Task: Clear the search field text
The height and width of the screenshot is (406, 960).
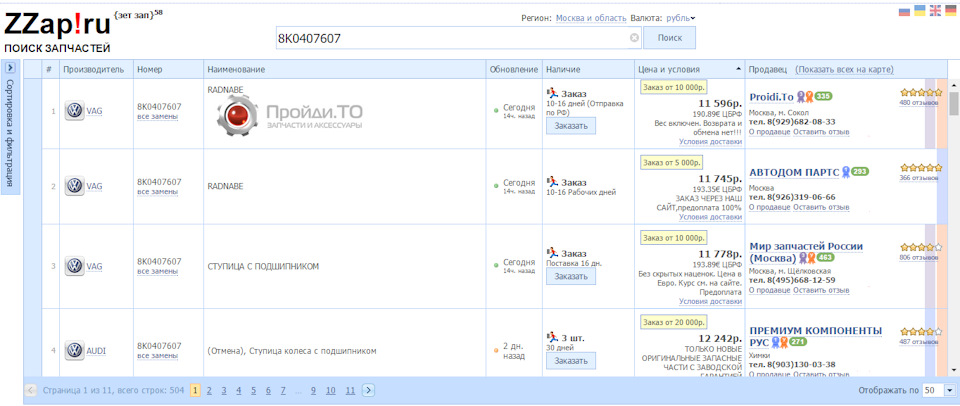Action: 634,38
